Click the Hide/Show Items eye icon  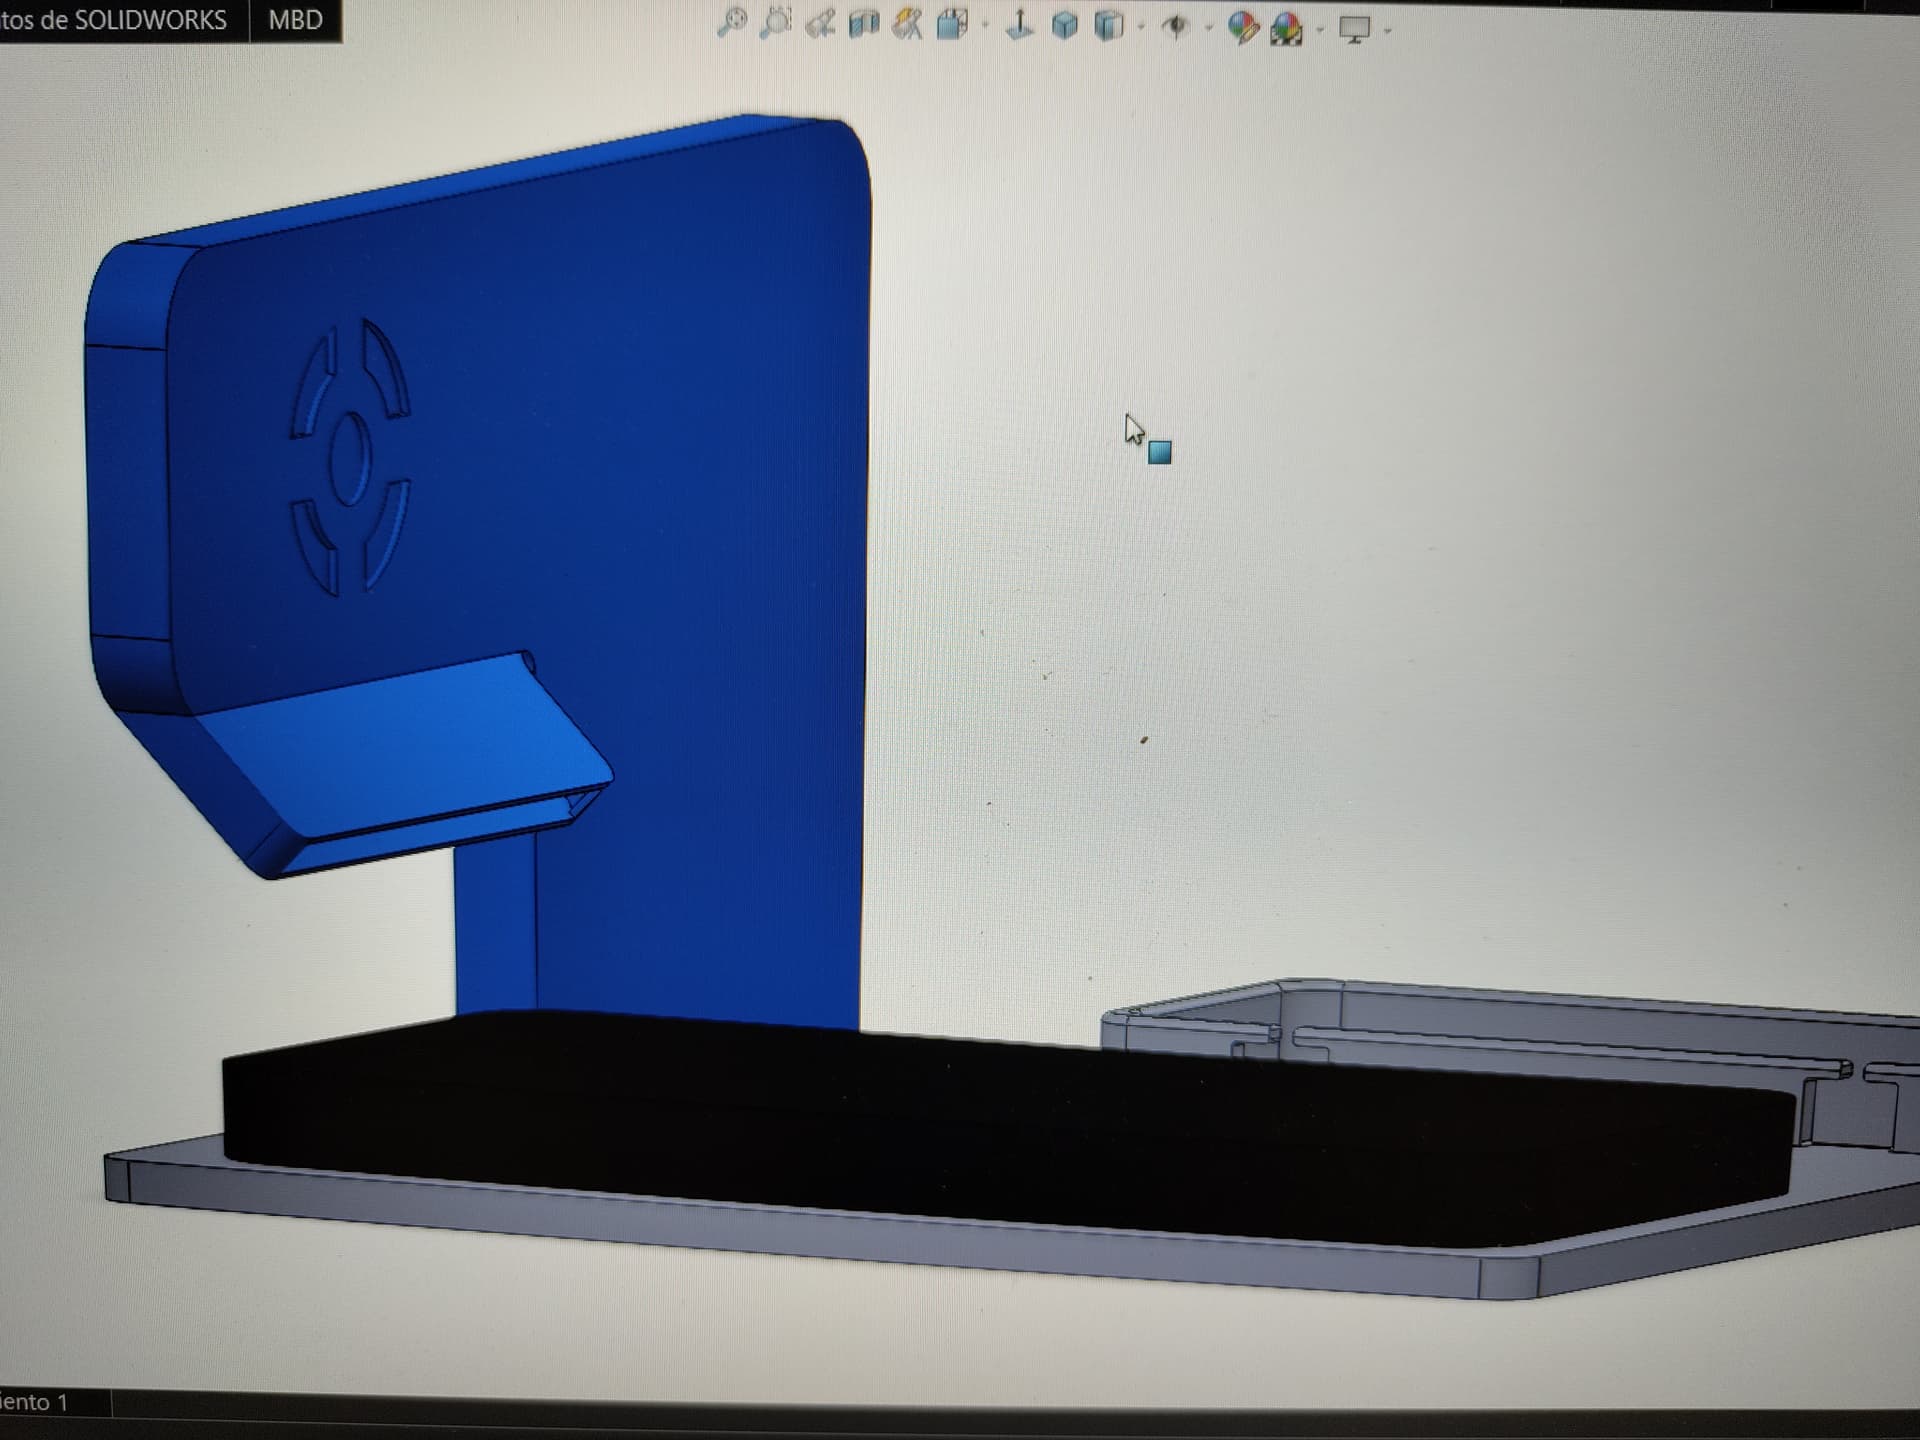click(x=1176, y=28)
